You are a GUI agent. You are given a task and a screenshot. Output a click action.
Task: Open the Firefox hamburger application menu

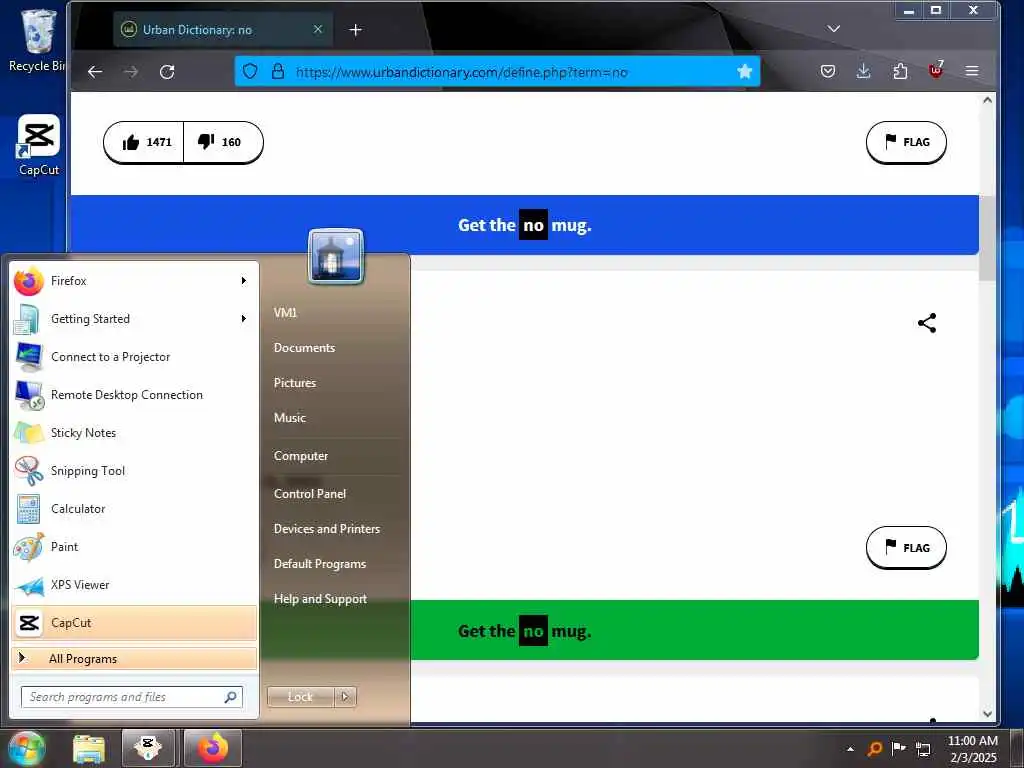tap(972, 71)
